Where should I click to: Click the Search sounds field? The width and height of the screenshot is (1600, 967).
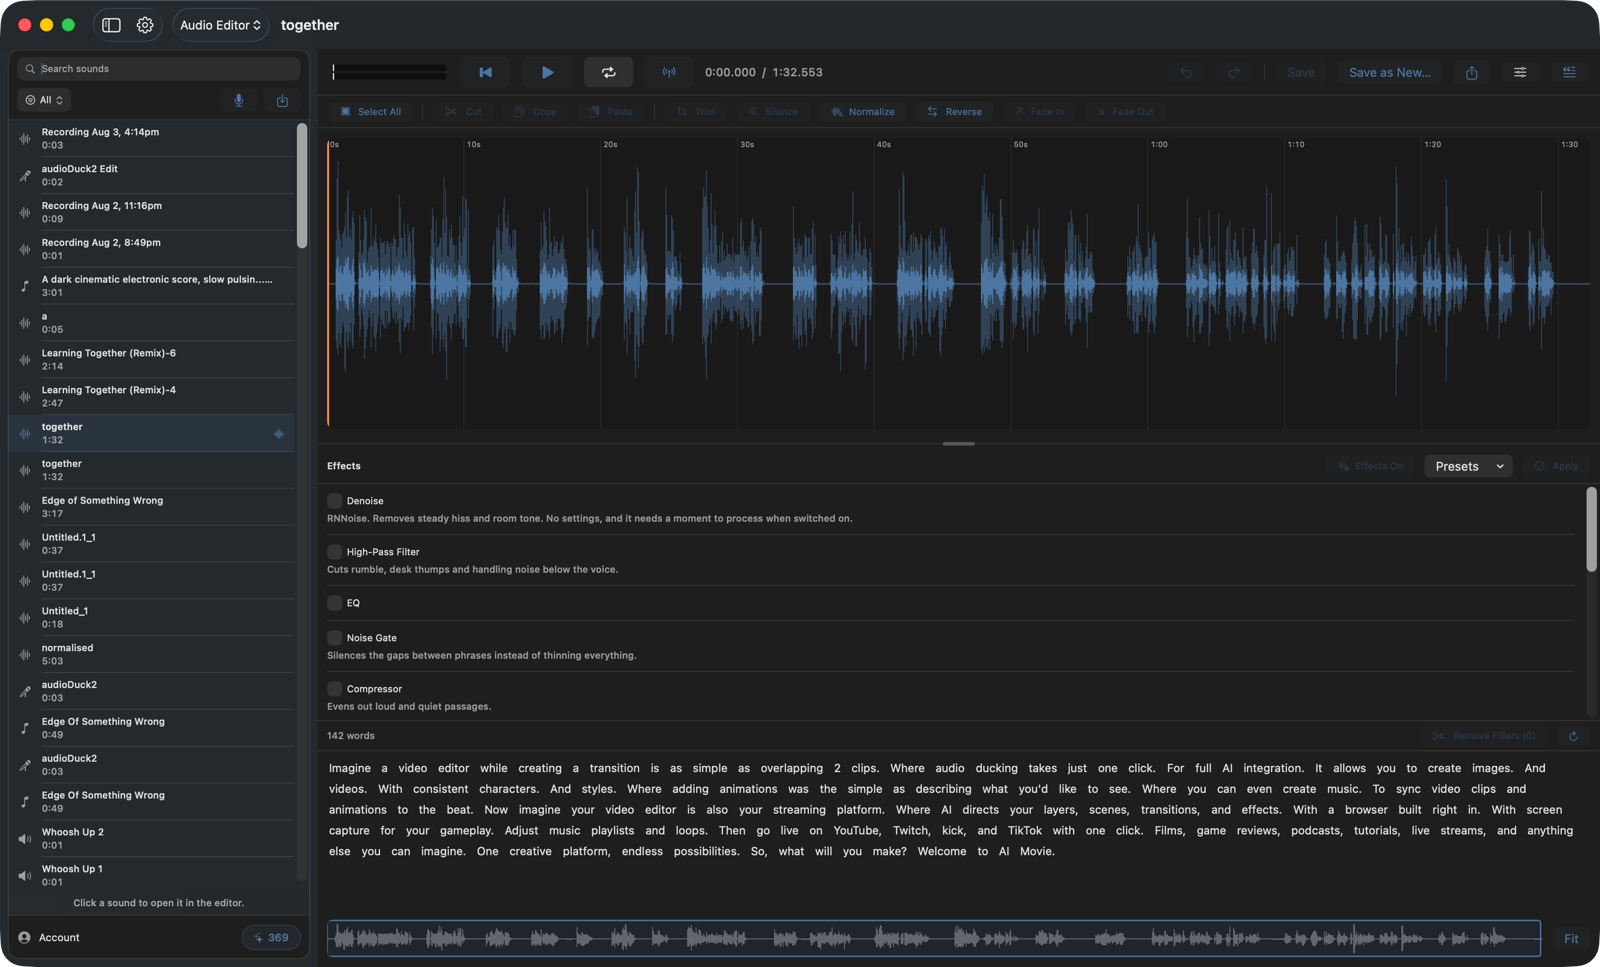159,68
